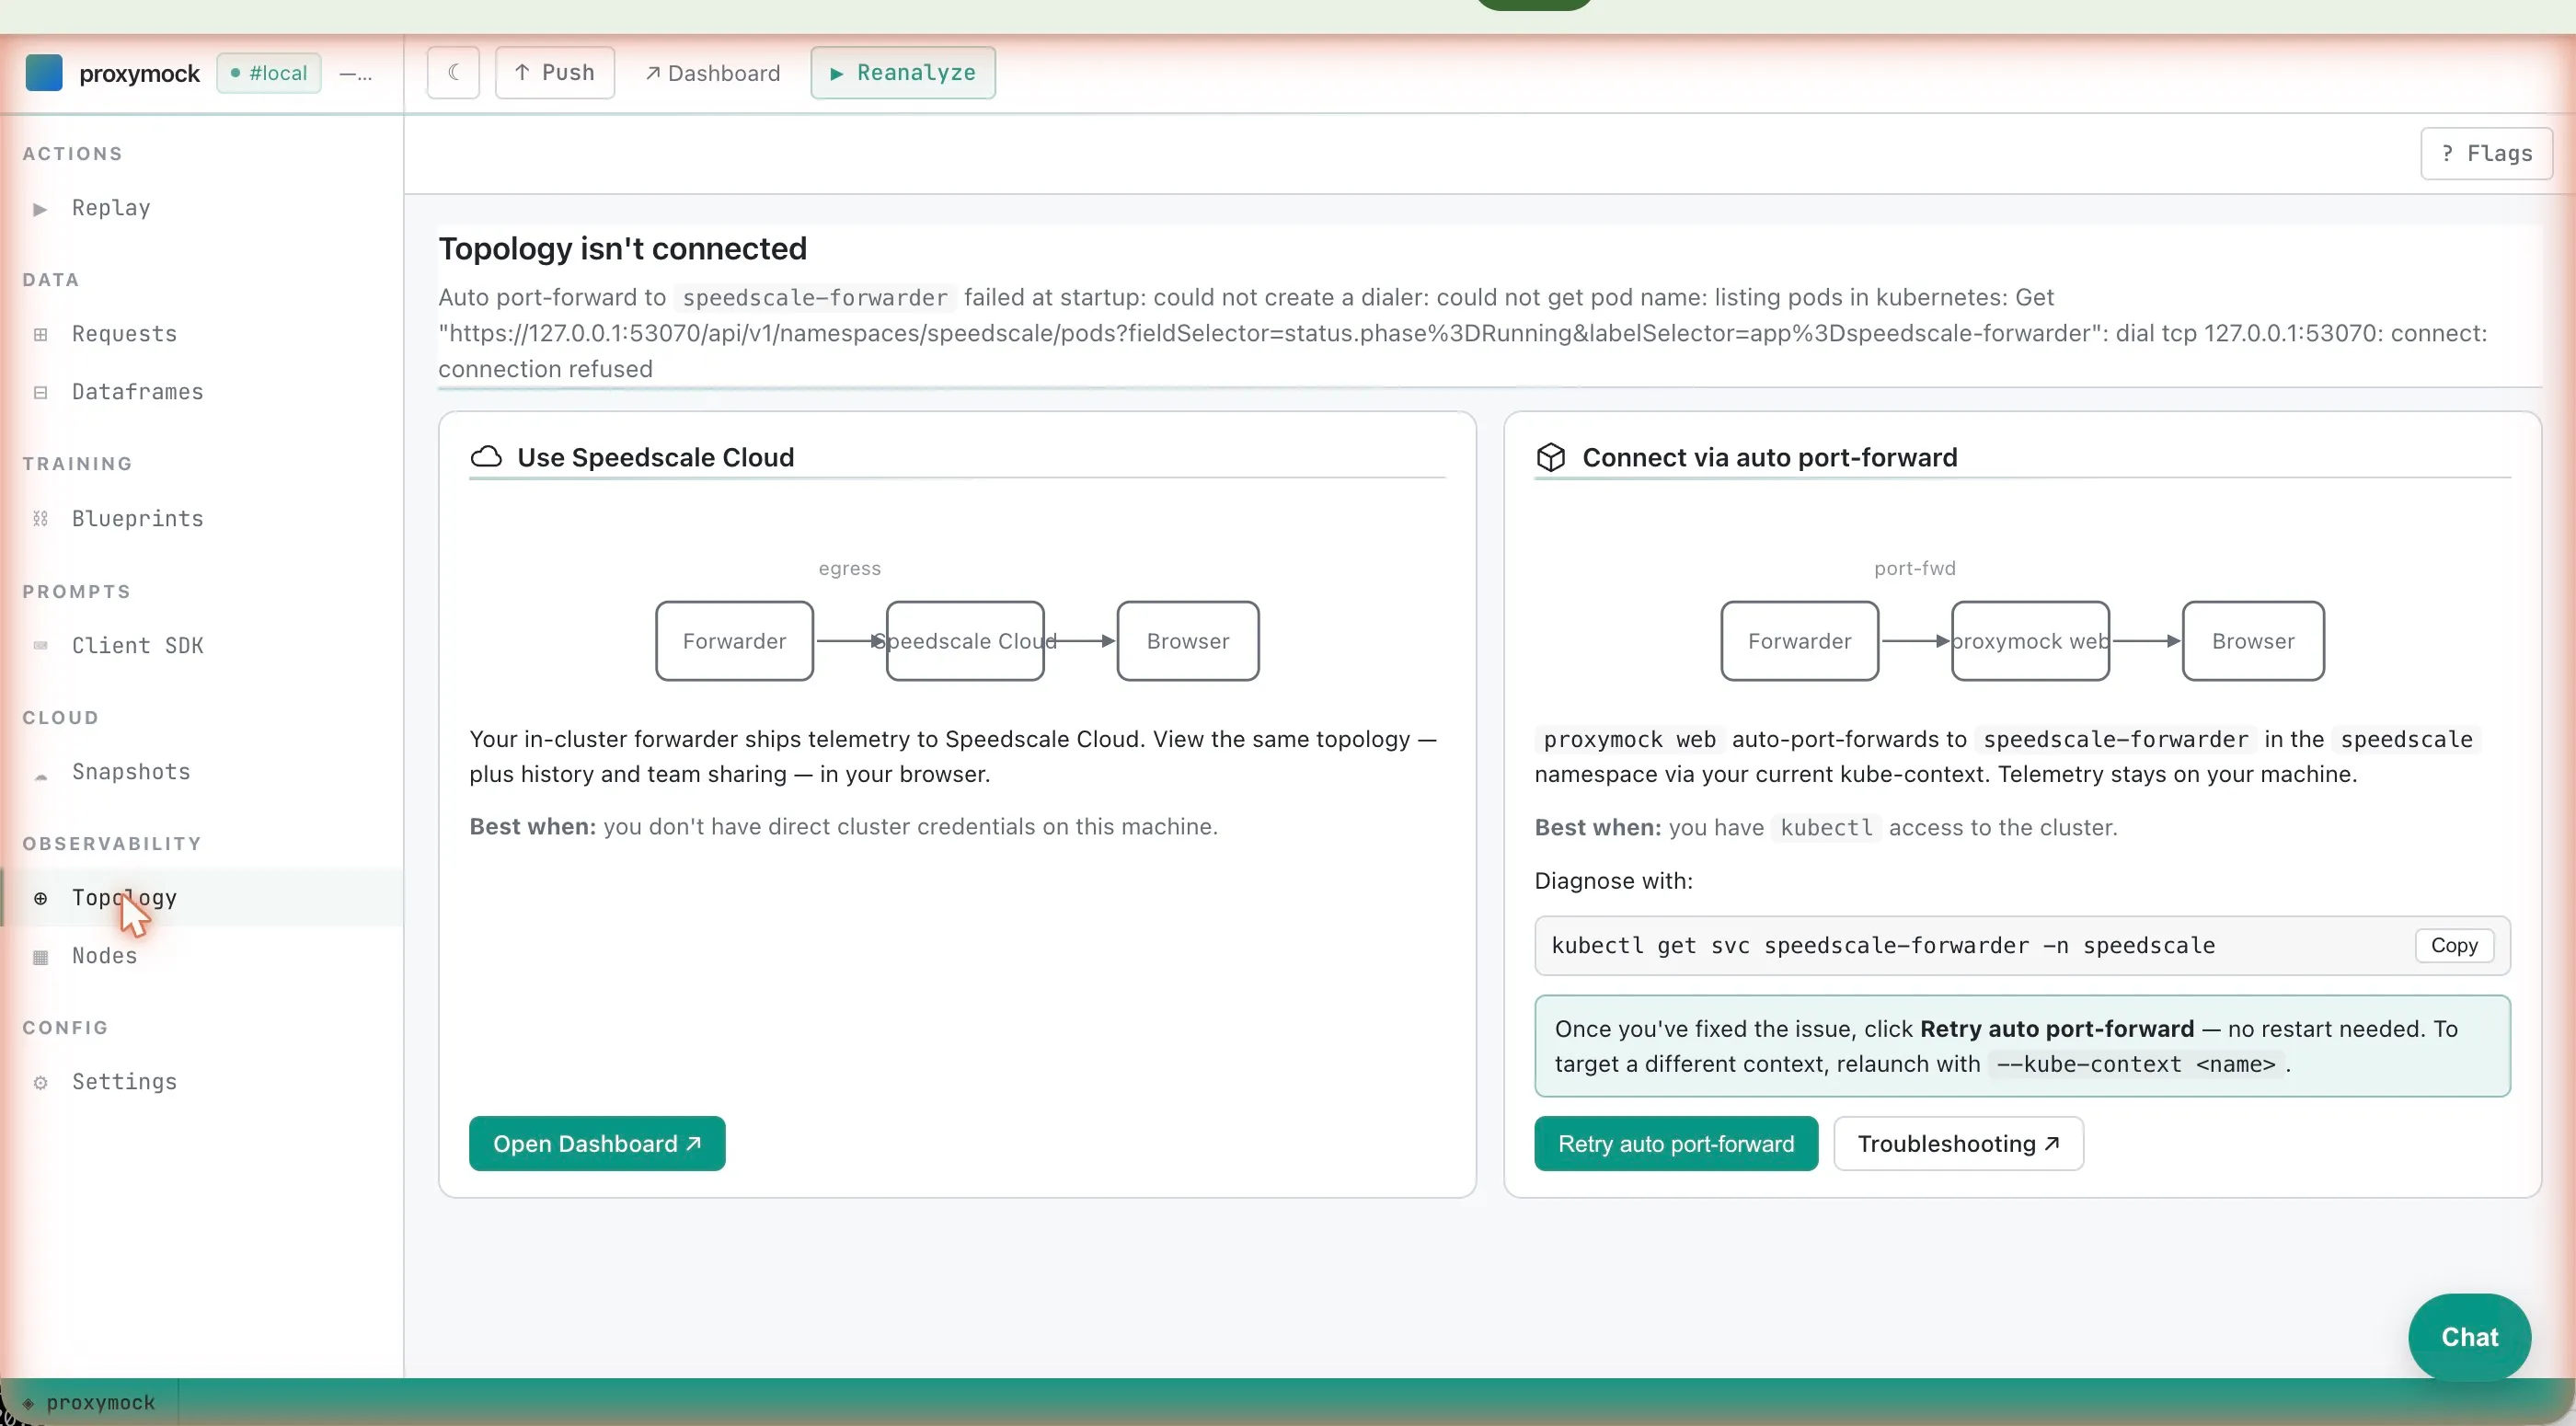Screen dimensions: 2576x1426
Task: Click the Replay play-triangle icon
Action: pyautogui.click(x=40, y=209)
